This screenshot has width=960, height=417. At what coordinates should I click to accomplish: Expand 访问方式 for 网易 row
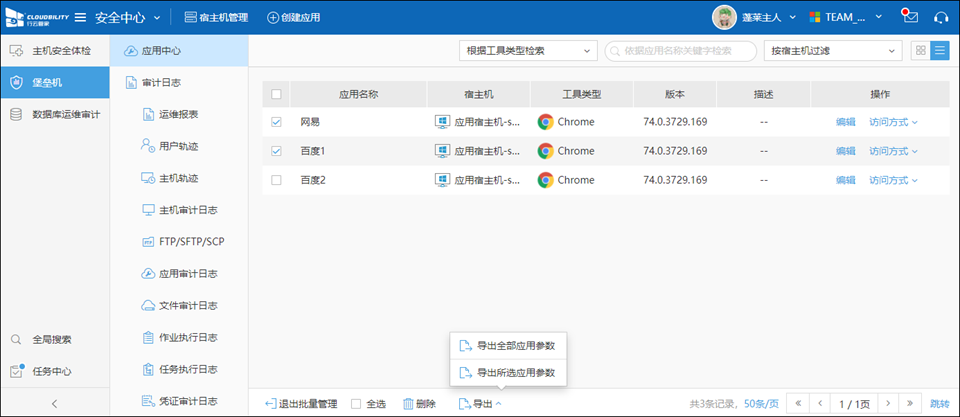pos(893,122)
